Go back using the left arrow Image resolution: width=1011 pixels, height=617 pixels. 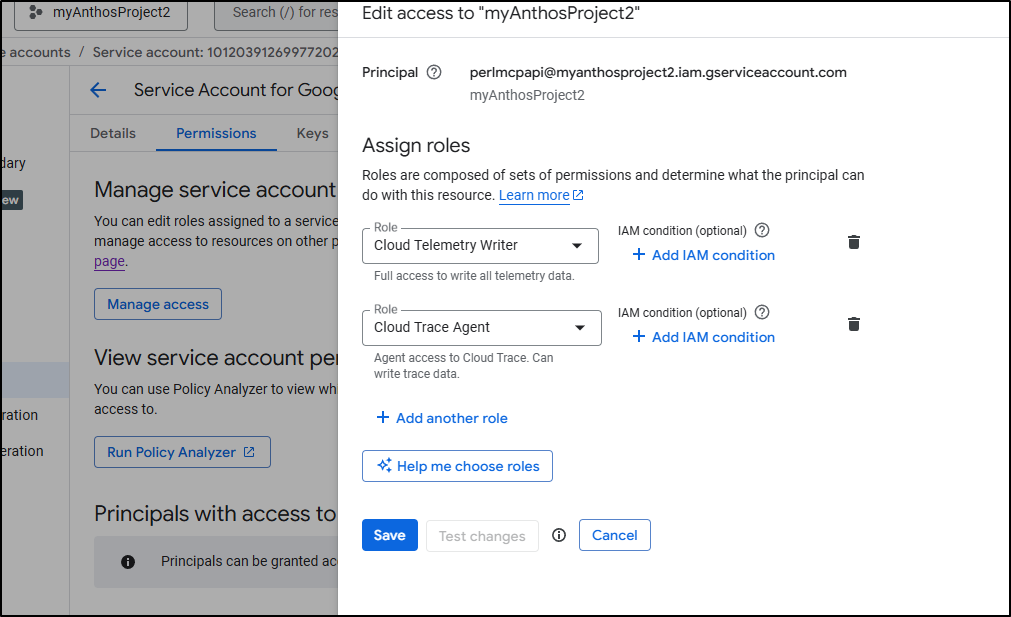(98, 90)
